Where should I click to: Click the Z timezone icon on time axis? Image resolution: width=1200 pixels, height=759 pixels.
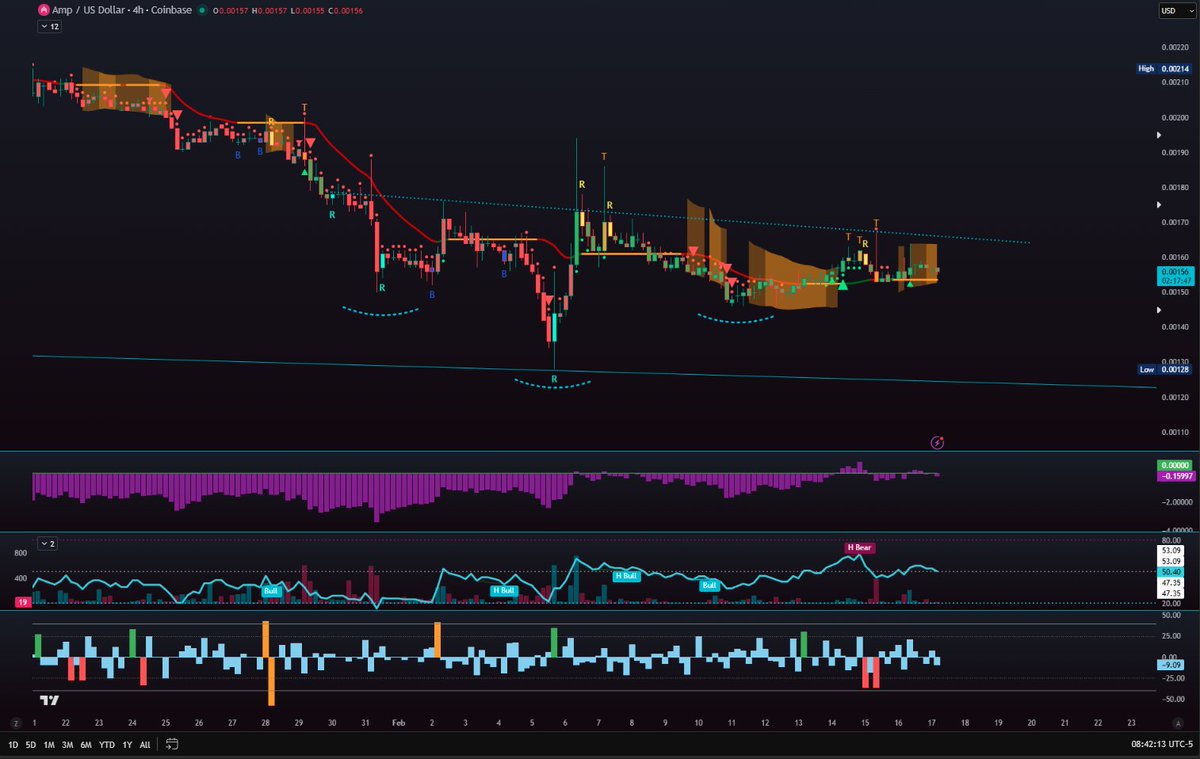[16, 722]
